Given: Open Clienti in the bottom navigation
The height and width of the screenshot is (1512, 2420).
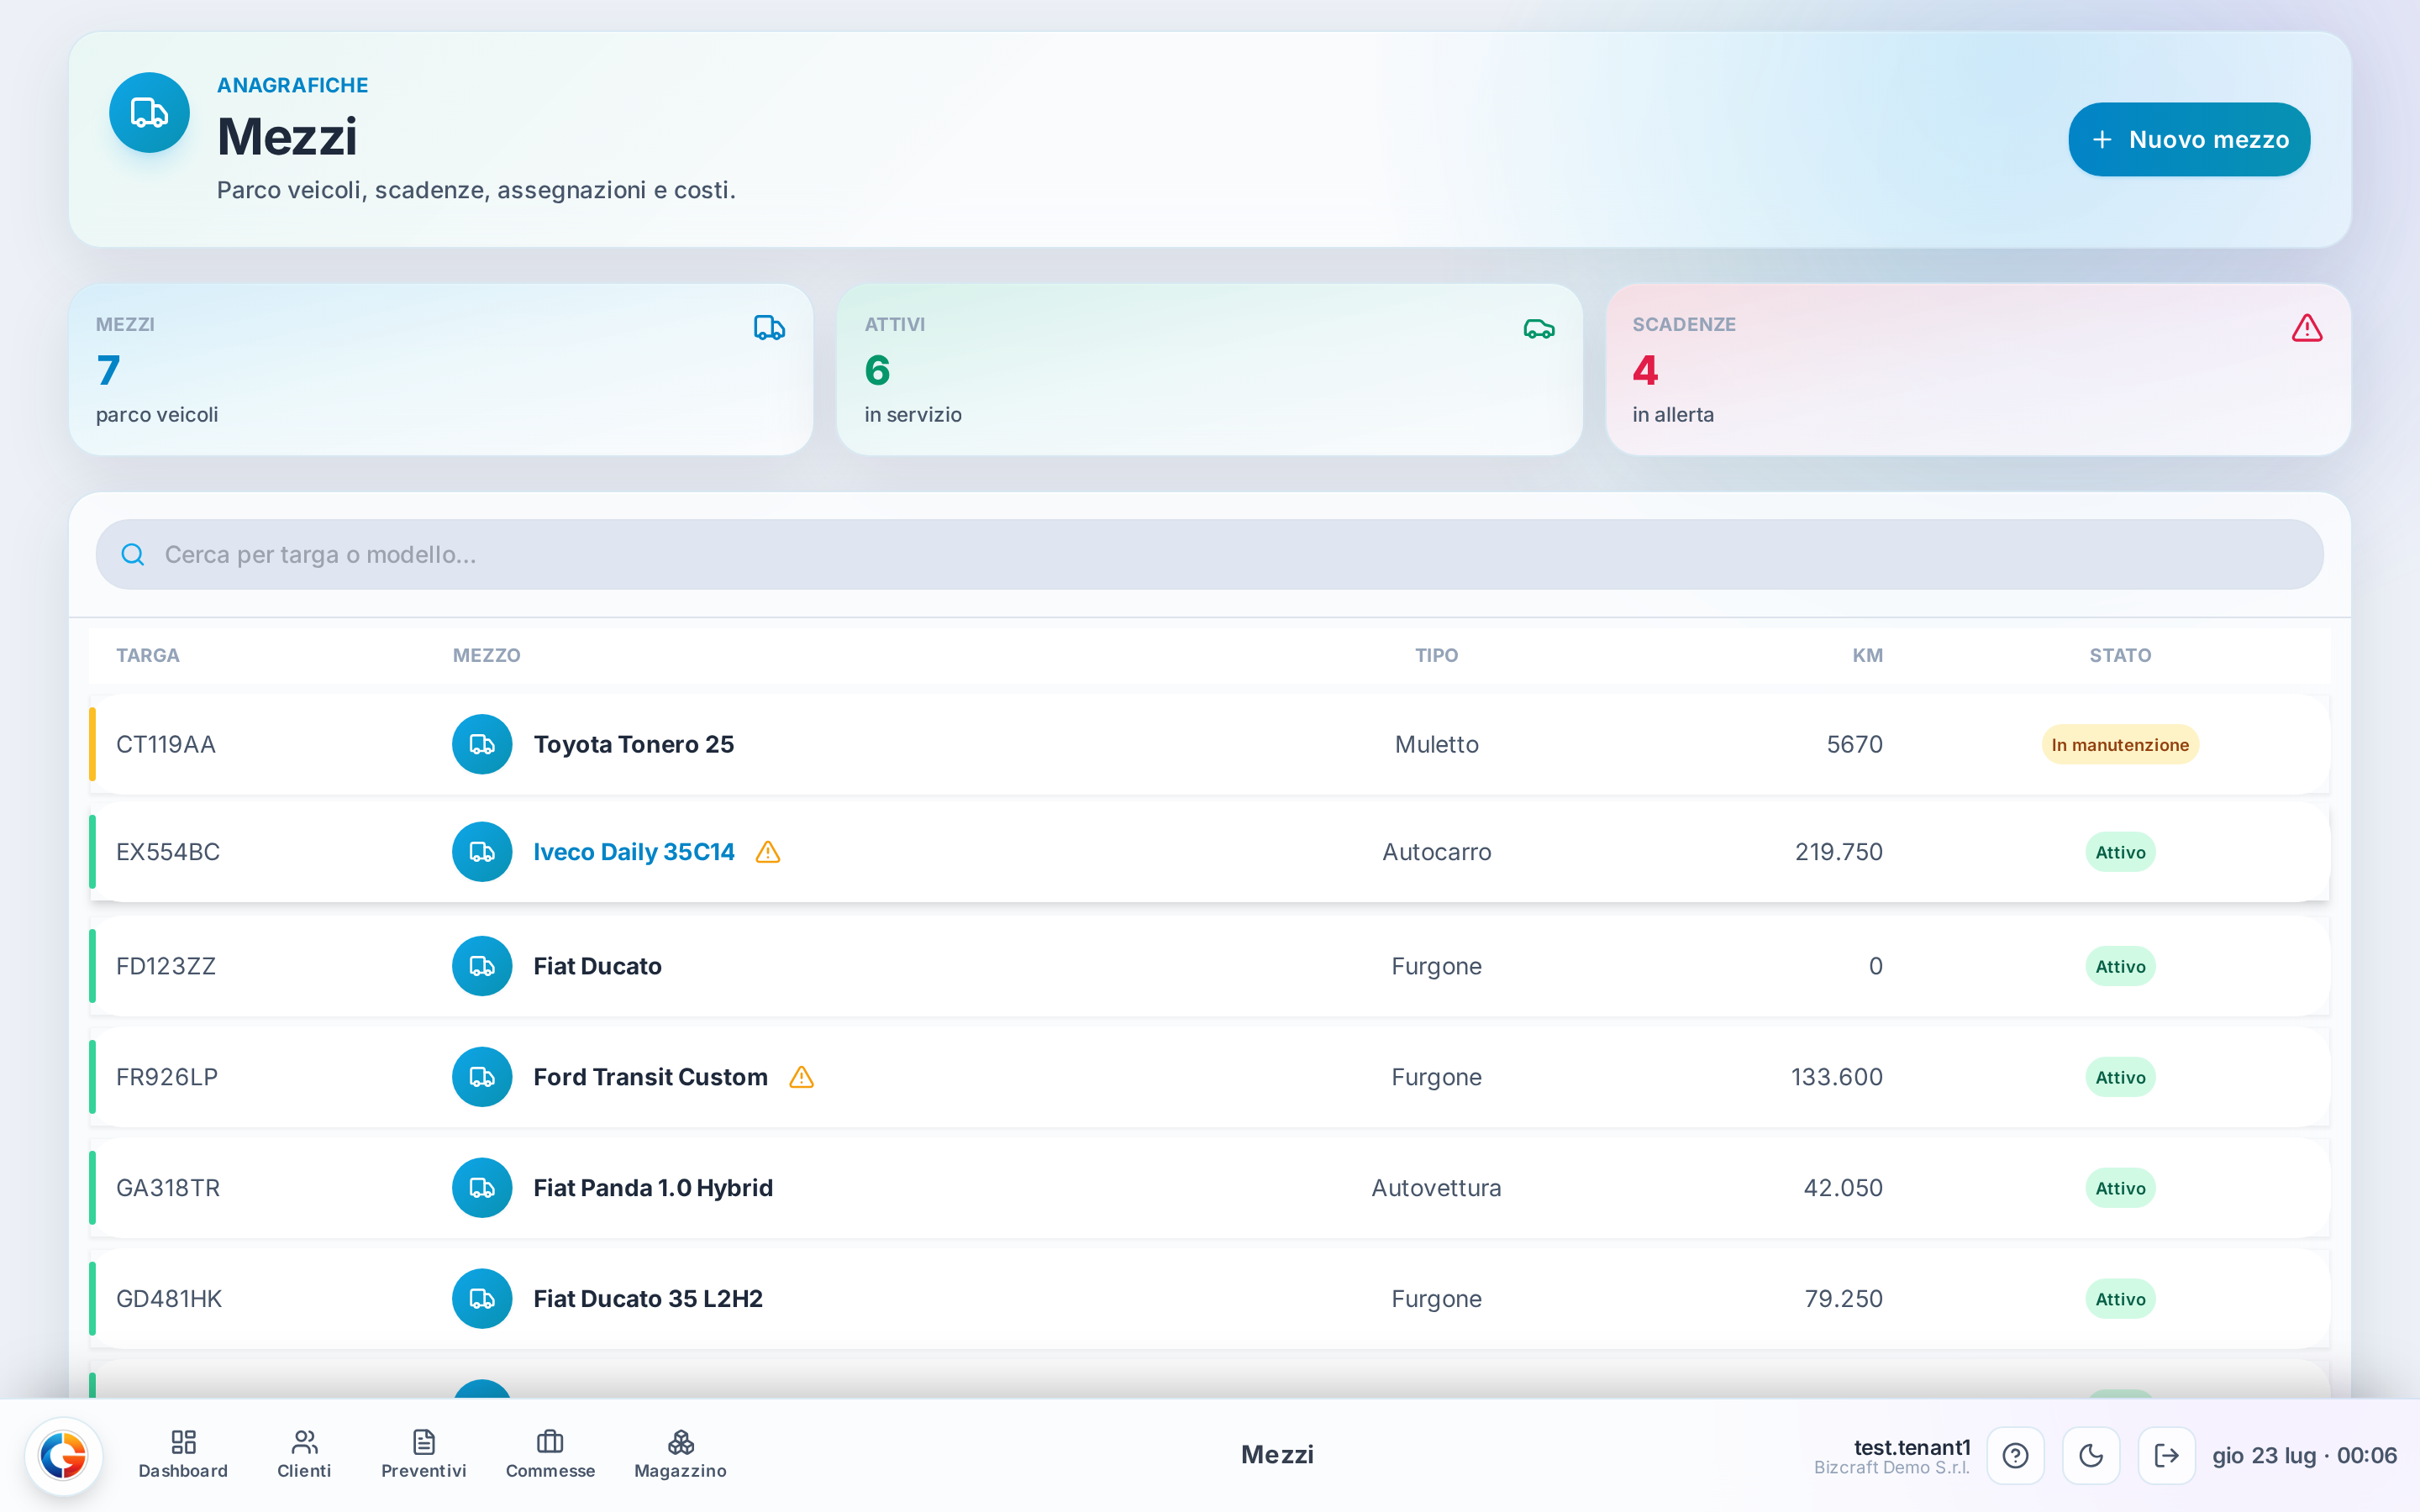Looking at the screenshot, I should [304, 1455].
